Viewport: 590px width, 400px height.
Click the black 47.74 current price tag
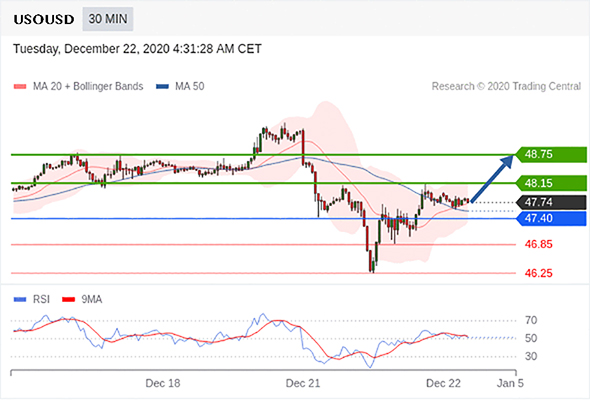(x=551, y=202)
